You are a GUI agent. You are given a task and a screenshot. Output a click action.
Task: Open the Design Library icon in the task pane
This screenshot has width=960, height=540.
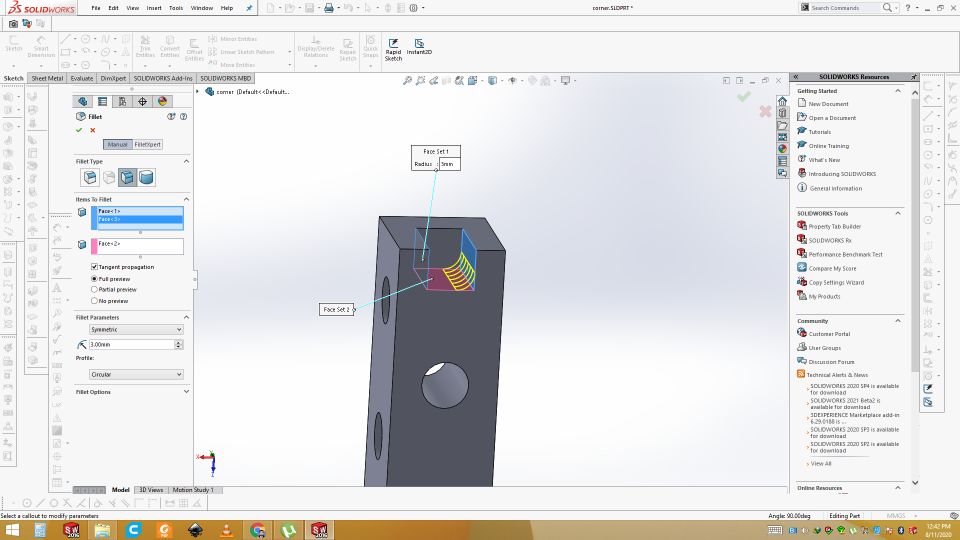[x=782, y=113]
